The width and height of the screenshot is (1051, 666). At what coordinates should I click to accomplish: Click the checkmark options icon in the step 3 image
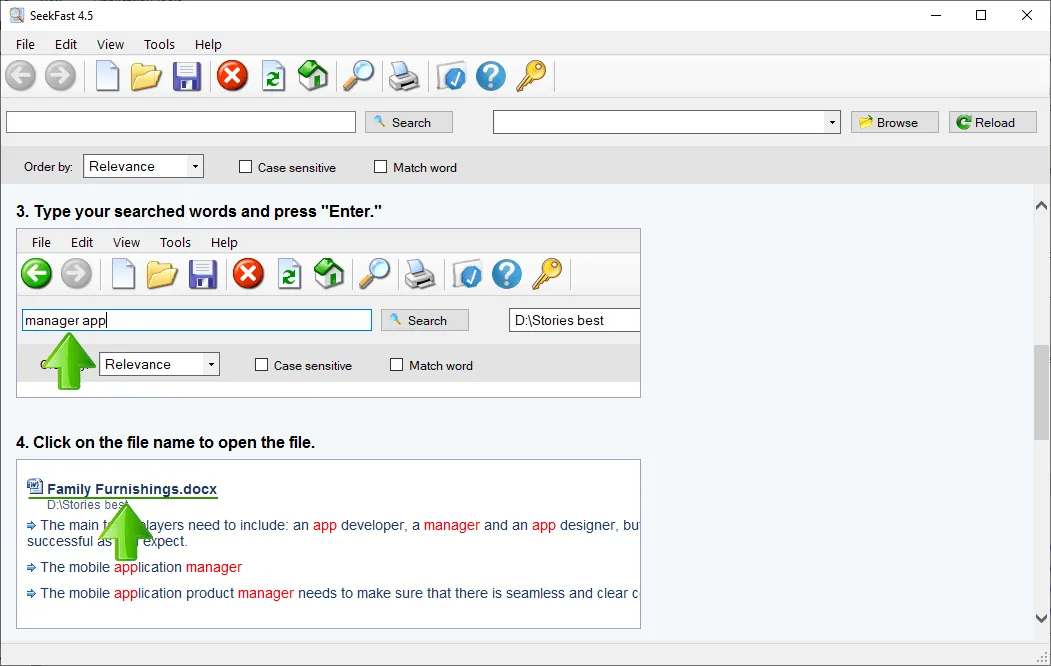coord(467,275)
